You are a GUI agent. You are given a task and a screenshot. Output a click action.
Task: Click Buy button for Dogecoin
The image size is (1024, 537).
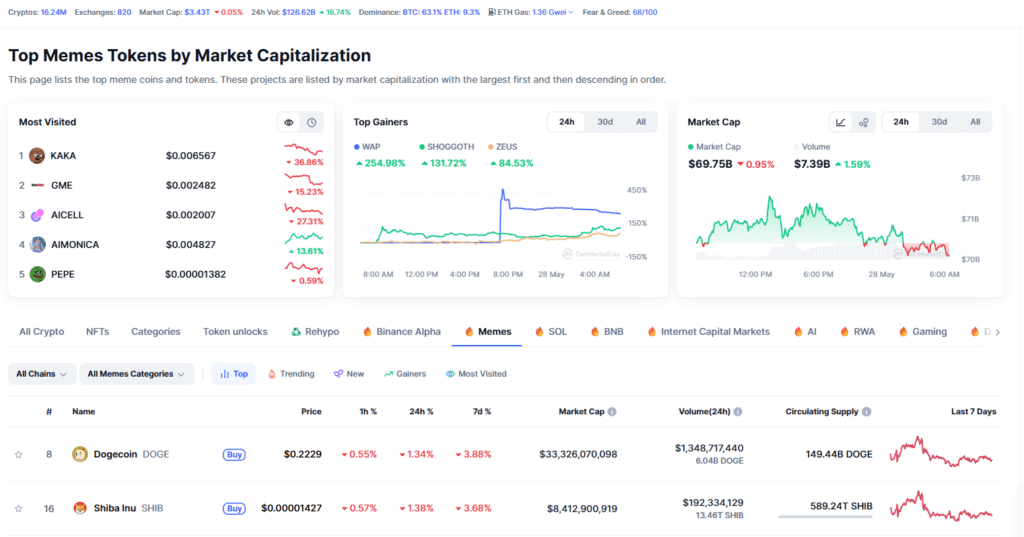pyautogui.click(x=234, y=455)
